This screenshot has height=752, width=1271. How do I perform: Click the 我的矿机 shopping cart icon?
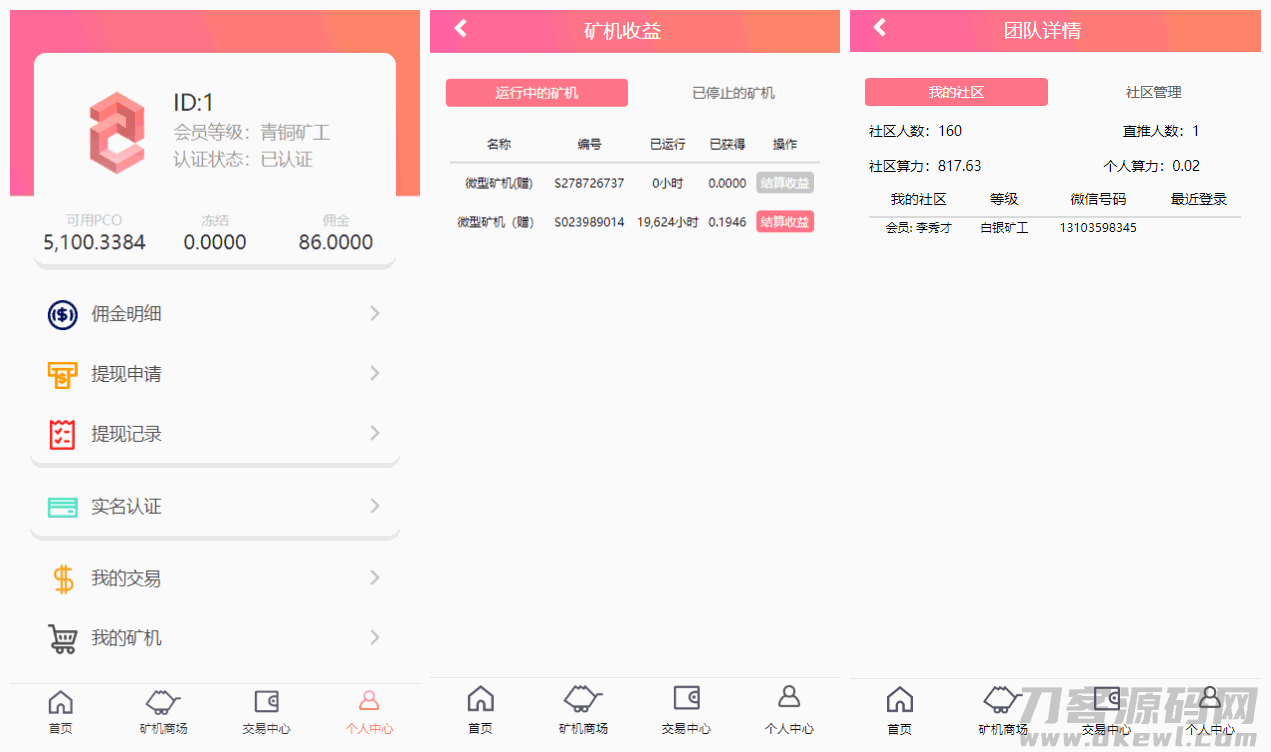pos(63,638)
